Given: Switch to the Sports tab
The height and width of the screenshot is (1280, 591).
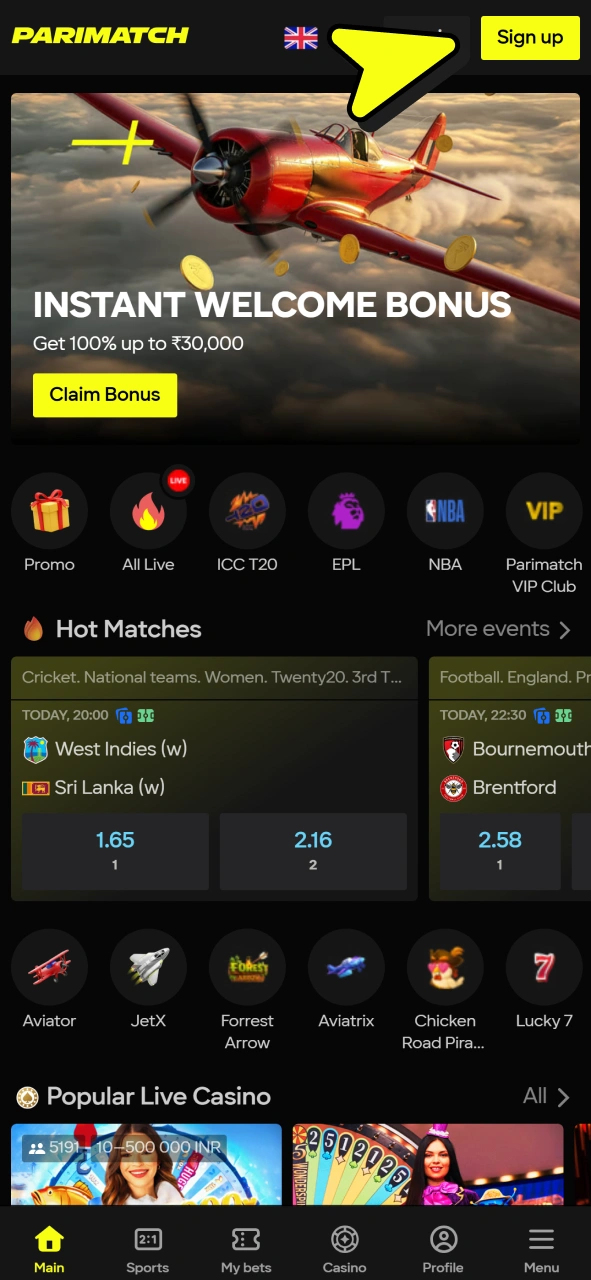Looking at the screenshot, I should point(148,1249).
